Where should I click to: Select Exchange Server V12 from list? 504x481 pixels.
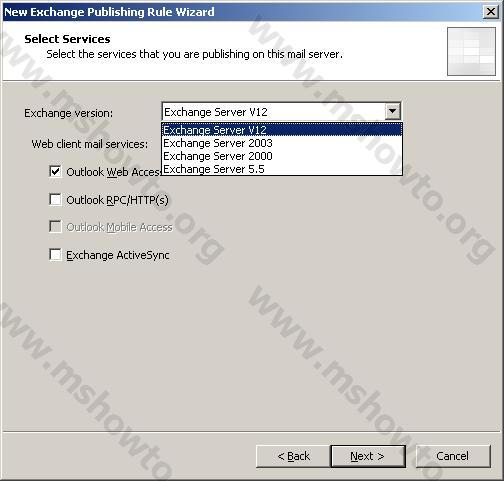coord(282,130)
